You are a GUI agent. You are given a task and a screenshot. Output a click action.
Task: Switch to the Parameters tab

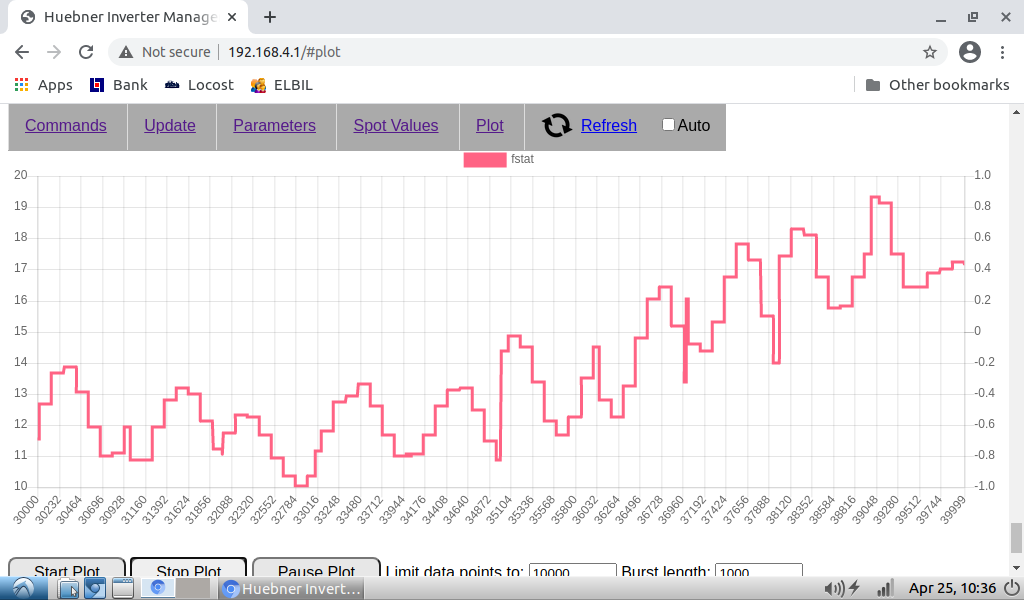click(x=274, y=126)
